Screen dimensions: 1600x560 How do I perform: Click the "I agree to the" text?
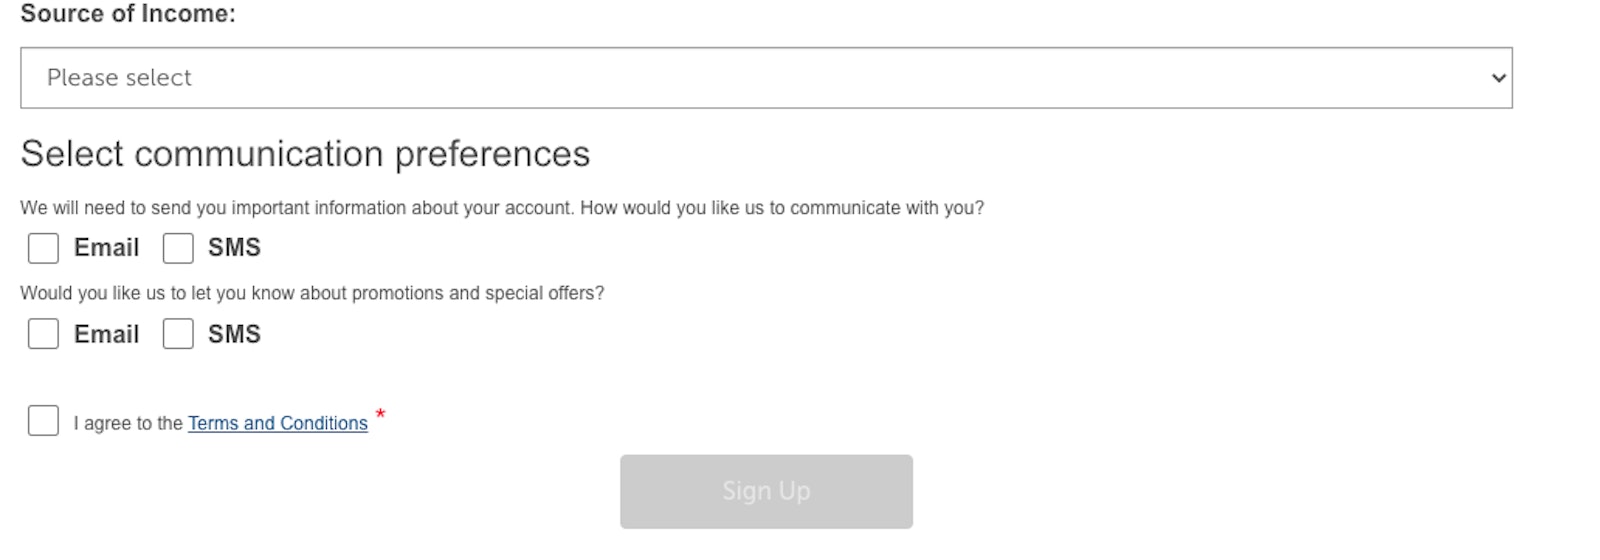point(128,424)
